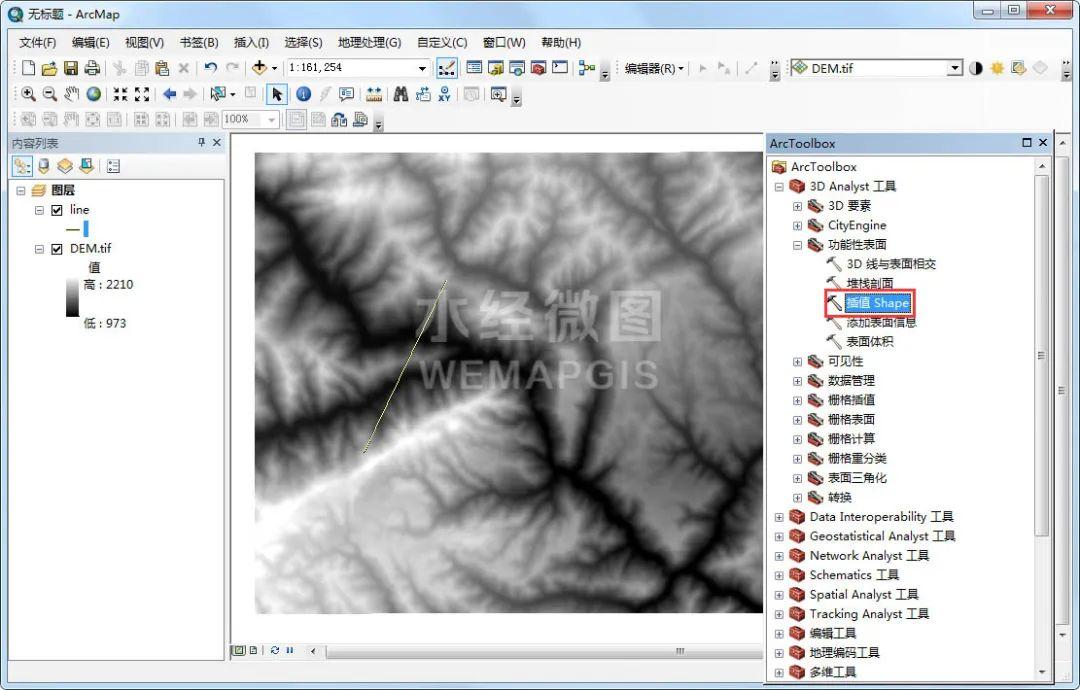
Task: Select the Zoom In tool
Action: 27,94
